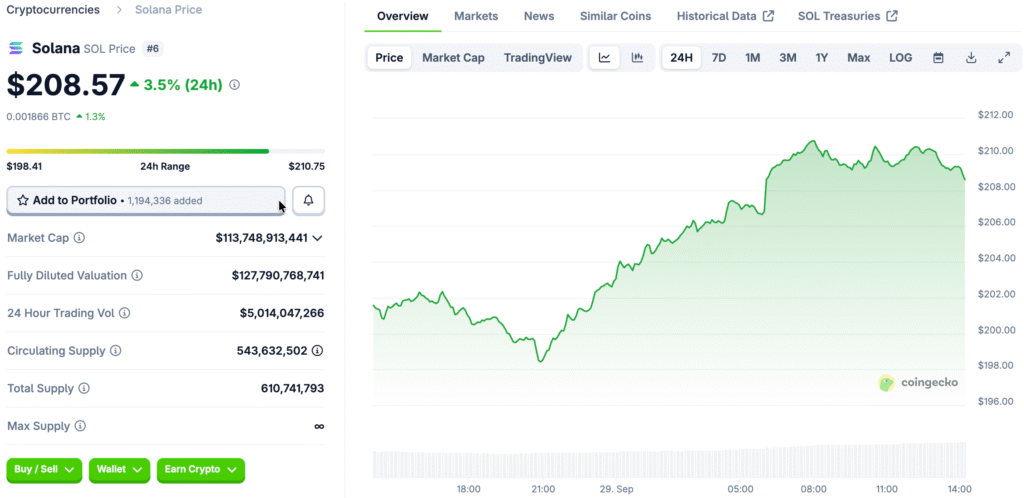Open the calendar date range picker

tap(938, 58)
